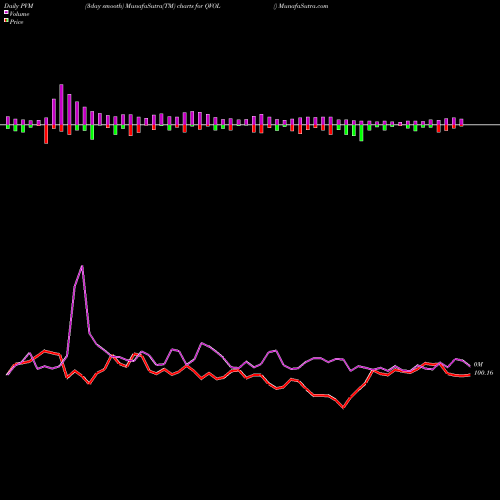500x500 pixels.
Task: Click the 0M volume axis label
Action: click(478, 365)
